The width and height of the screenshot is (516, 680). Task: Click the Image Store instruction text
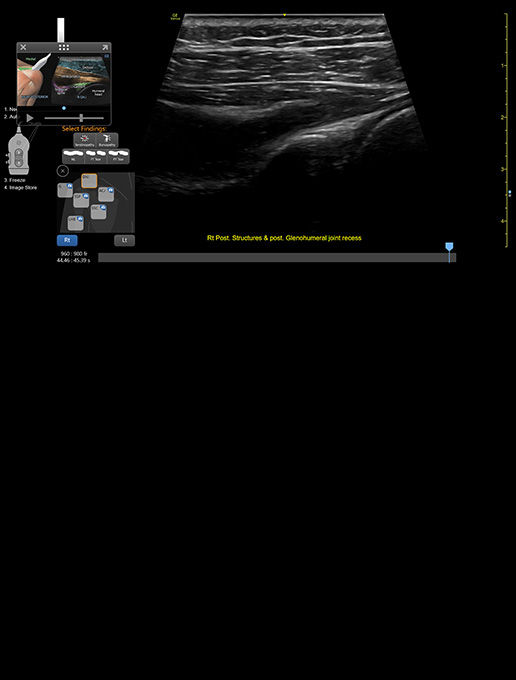point(20,188)
